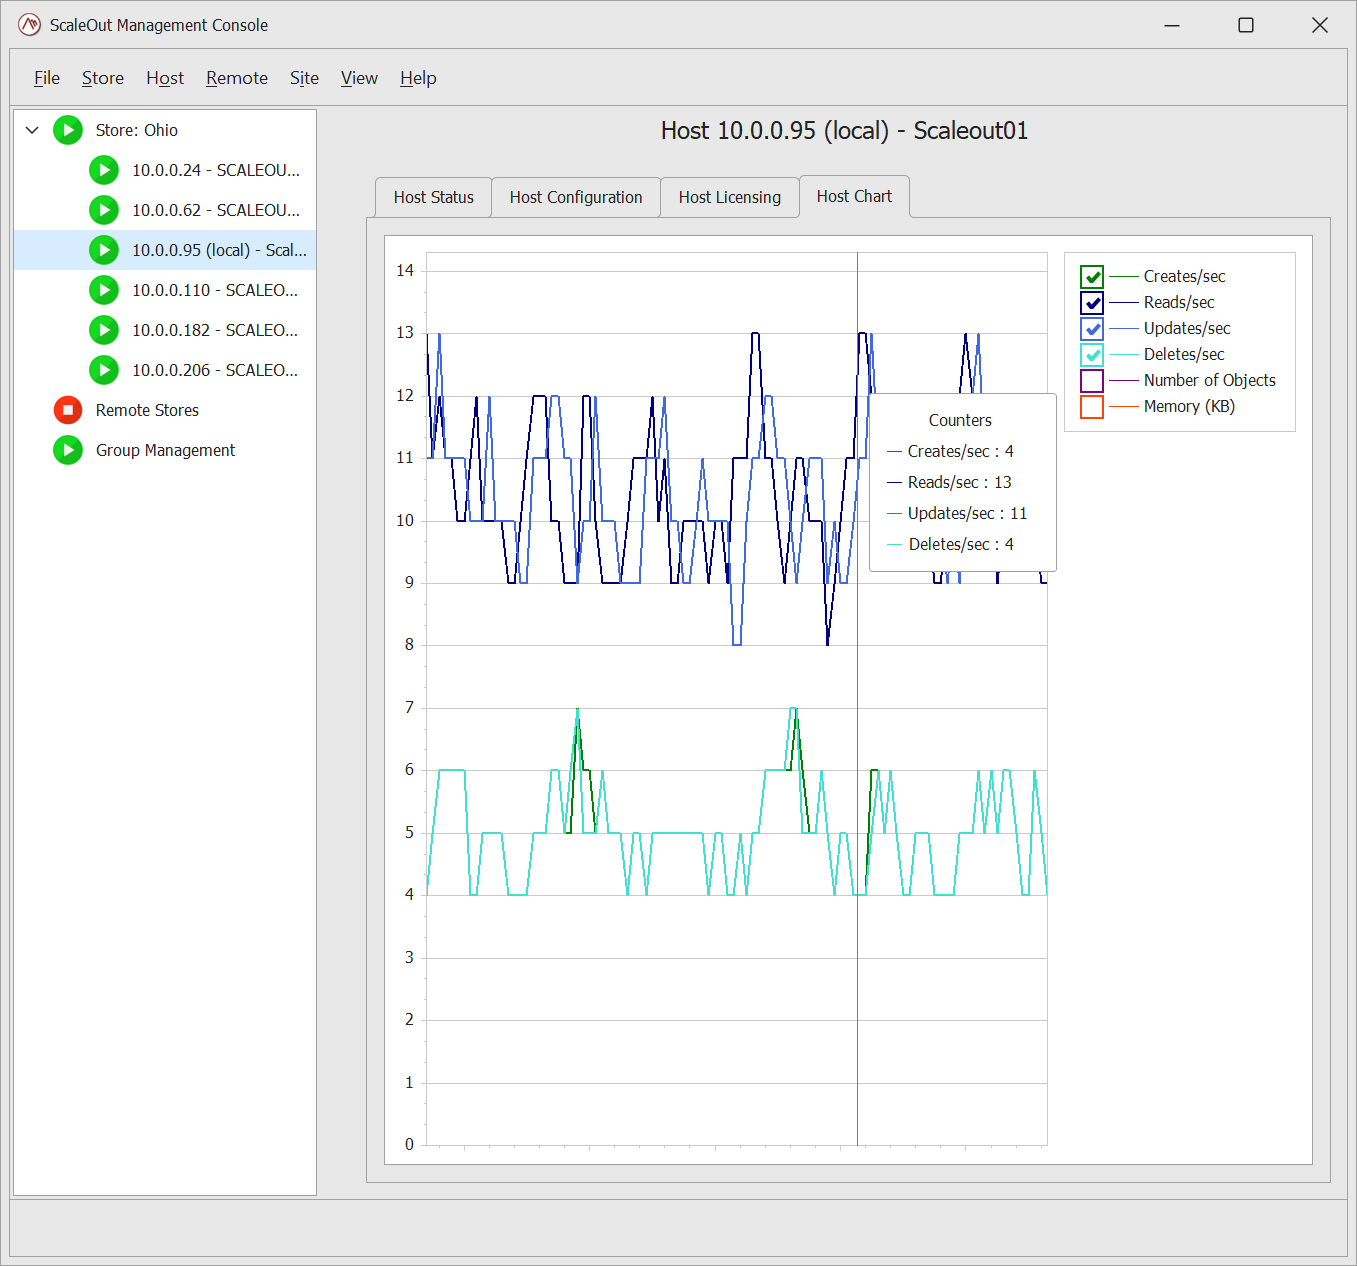Image resolution: width=1357 pixels, height=1266 pixels.
Task: Open the File menu
Action: 47,78
